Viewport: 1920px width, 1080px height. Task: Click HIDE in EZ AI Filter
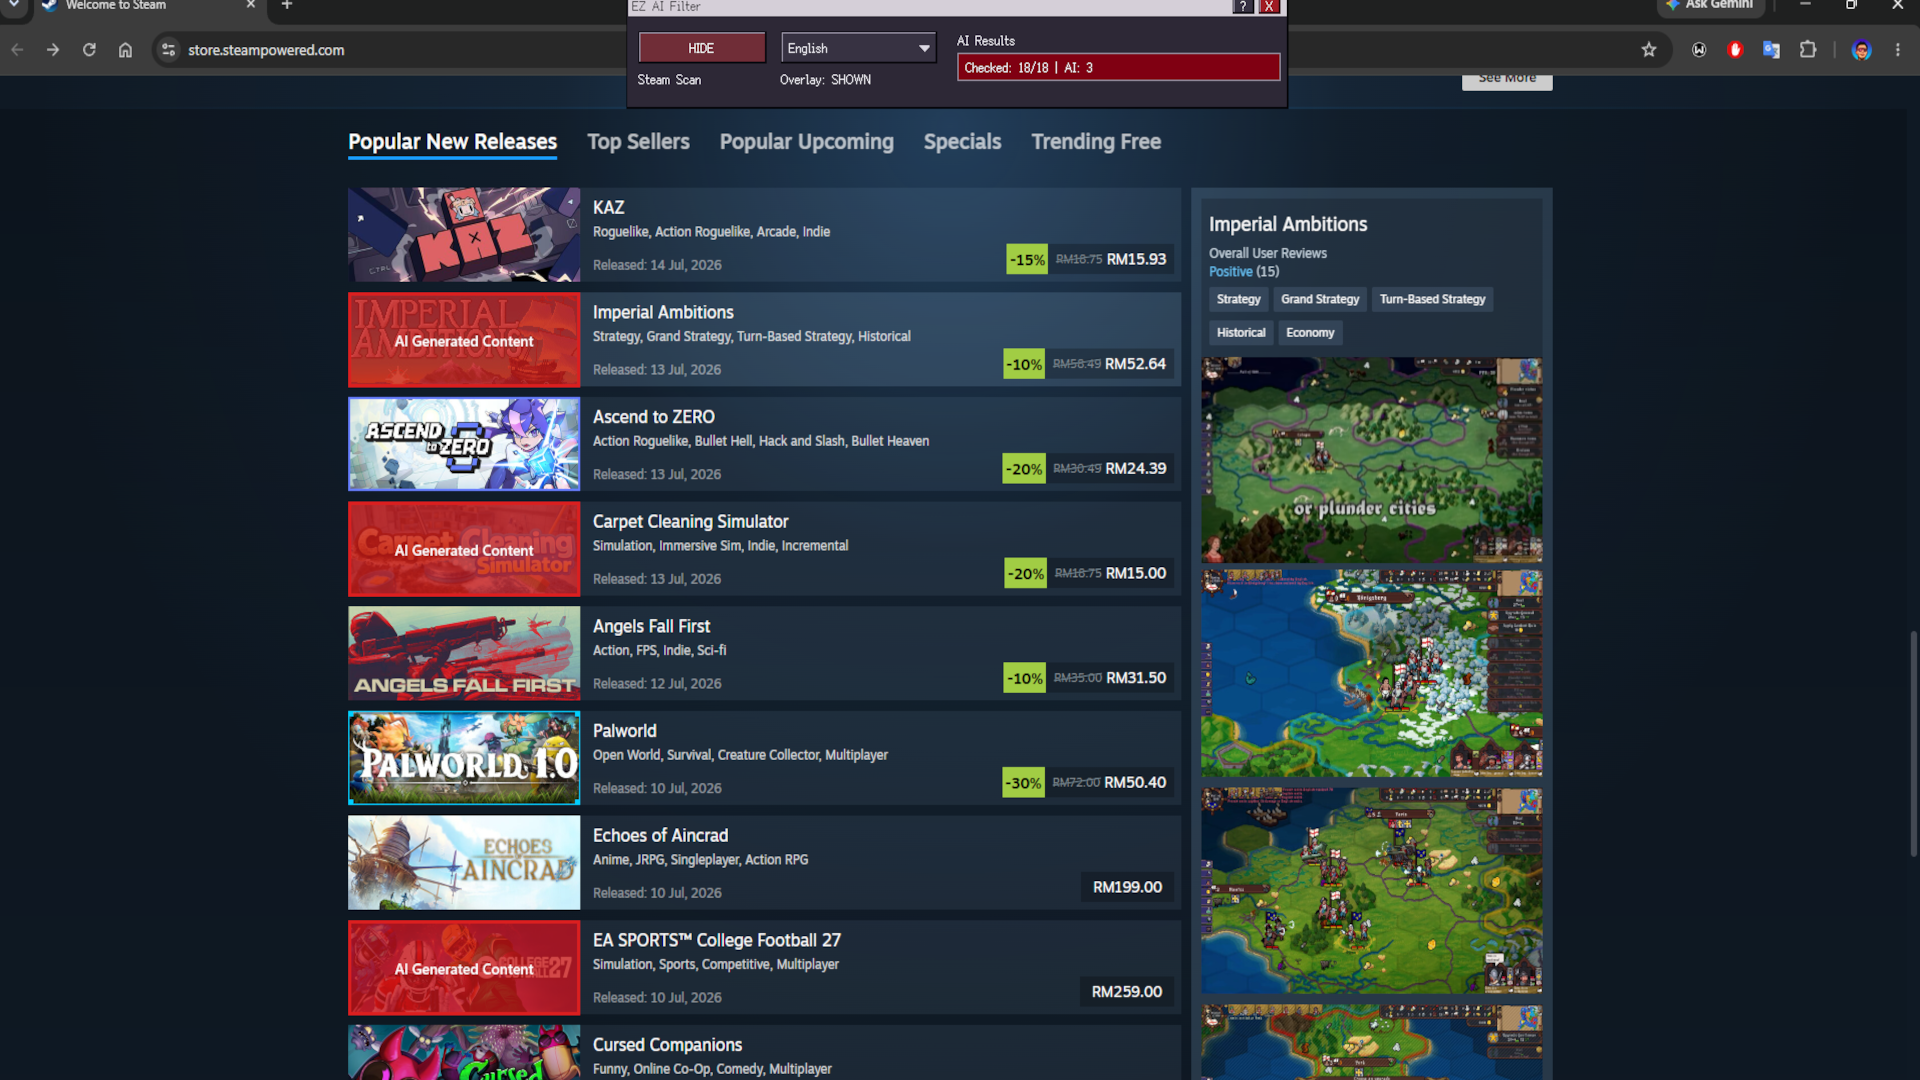[701, 48]
